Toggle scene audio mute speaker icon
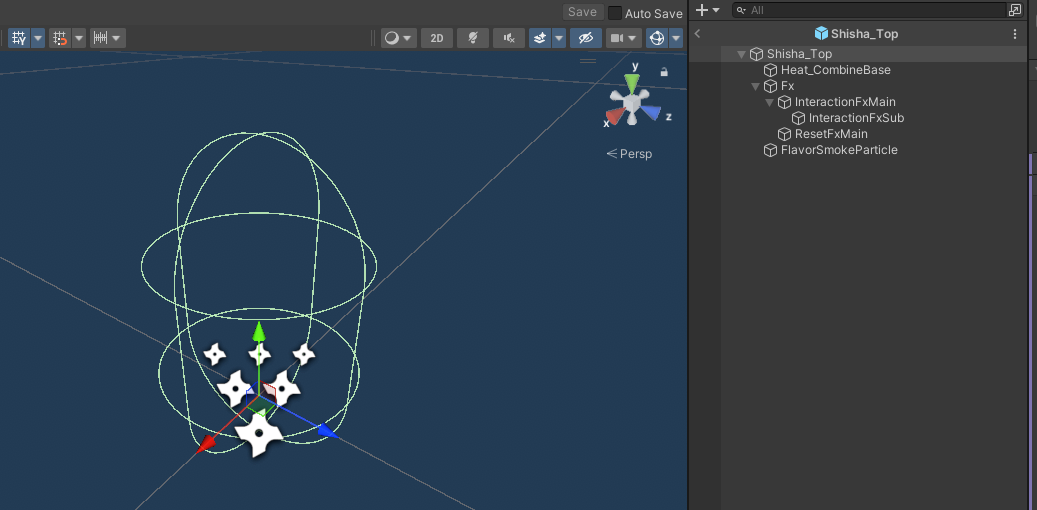This screenshot has width=1037, height=510. (x=509, y=38)
